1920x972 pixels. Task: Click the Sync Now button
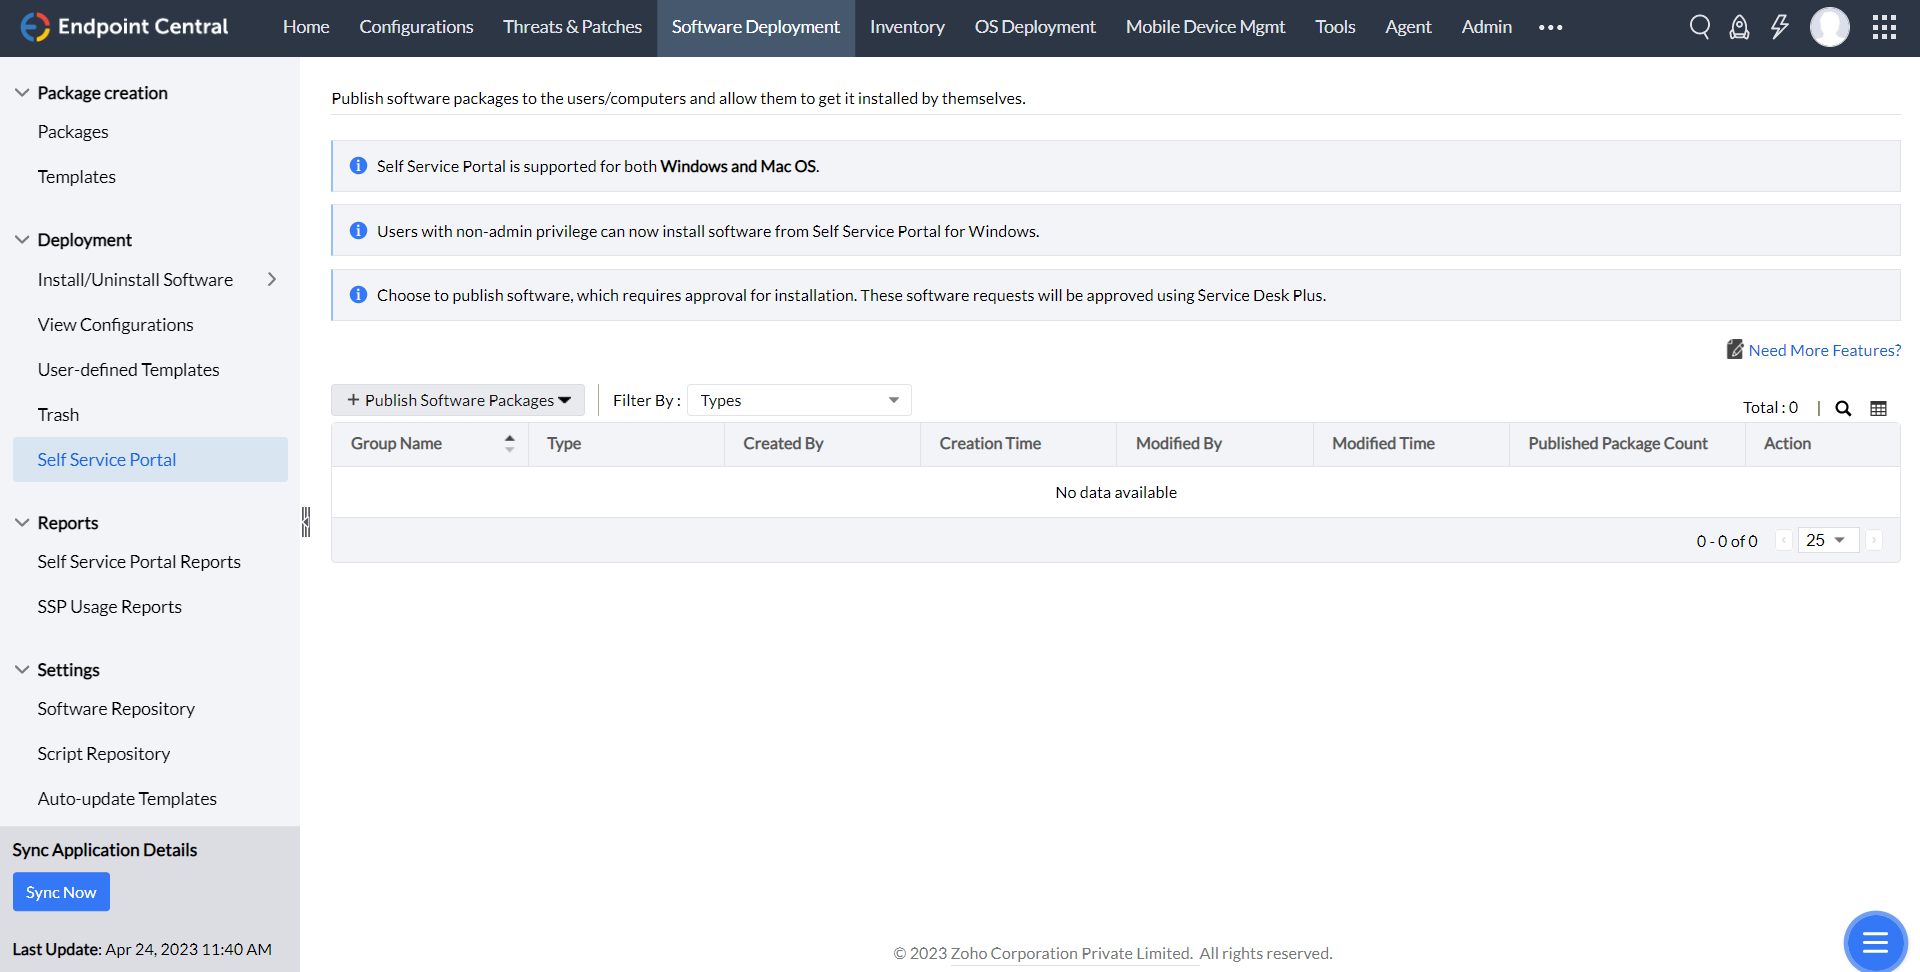pyautogui.click(x=61, y=891)
